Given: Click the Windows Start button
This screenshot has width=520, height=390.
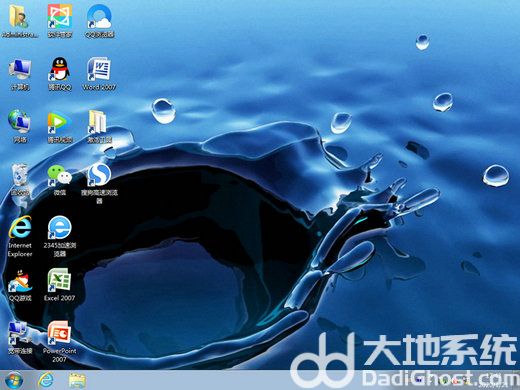Looking at the screenshot, I should pos(14,380).
